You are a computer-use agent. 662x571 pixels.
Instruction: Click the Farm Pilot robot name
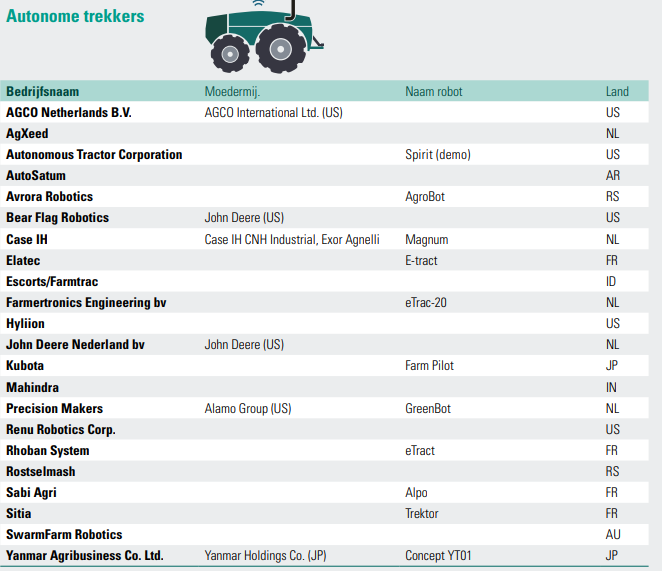tap(429, 366)
